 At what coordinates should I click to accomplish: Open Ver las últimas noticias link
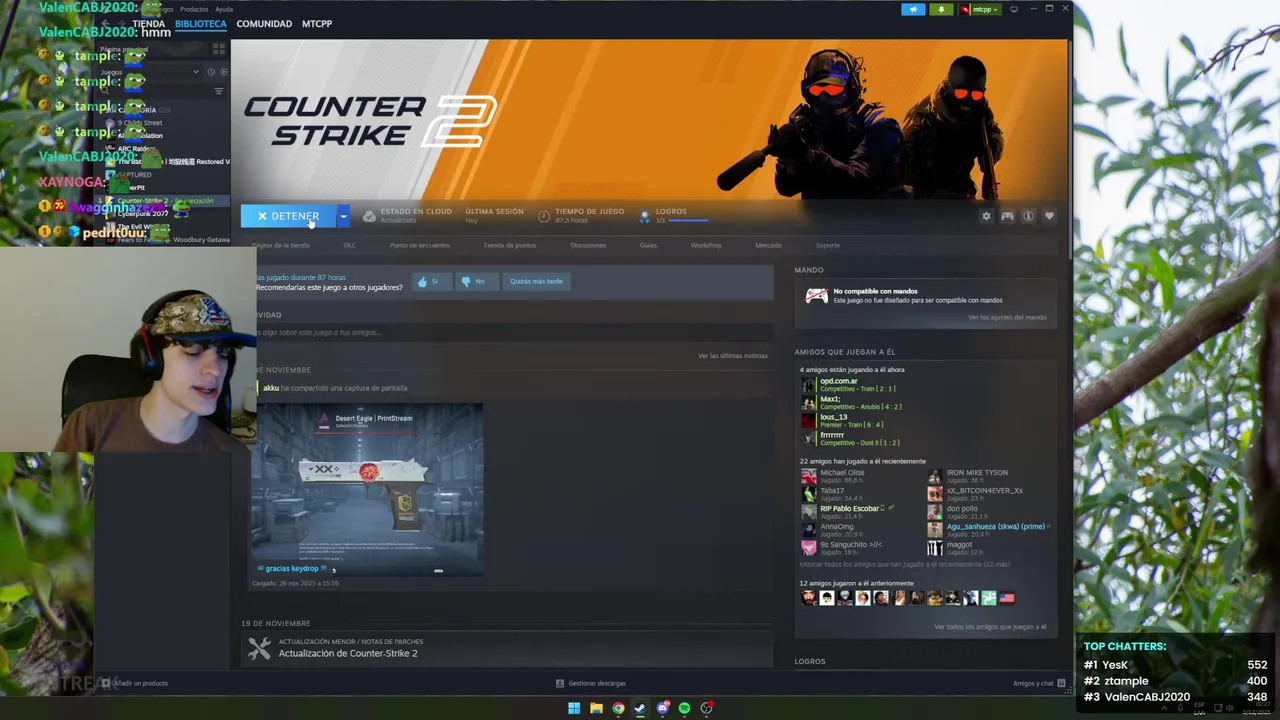(x=733, y=356)
